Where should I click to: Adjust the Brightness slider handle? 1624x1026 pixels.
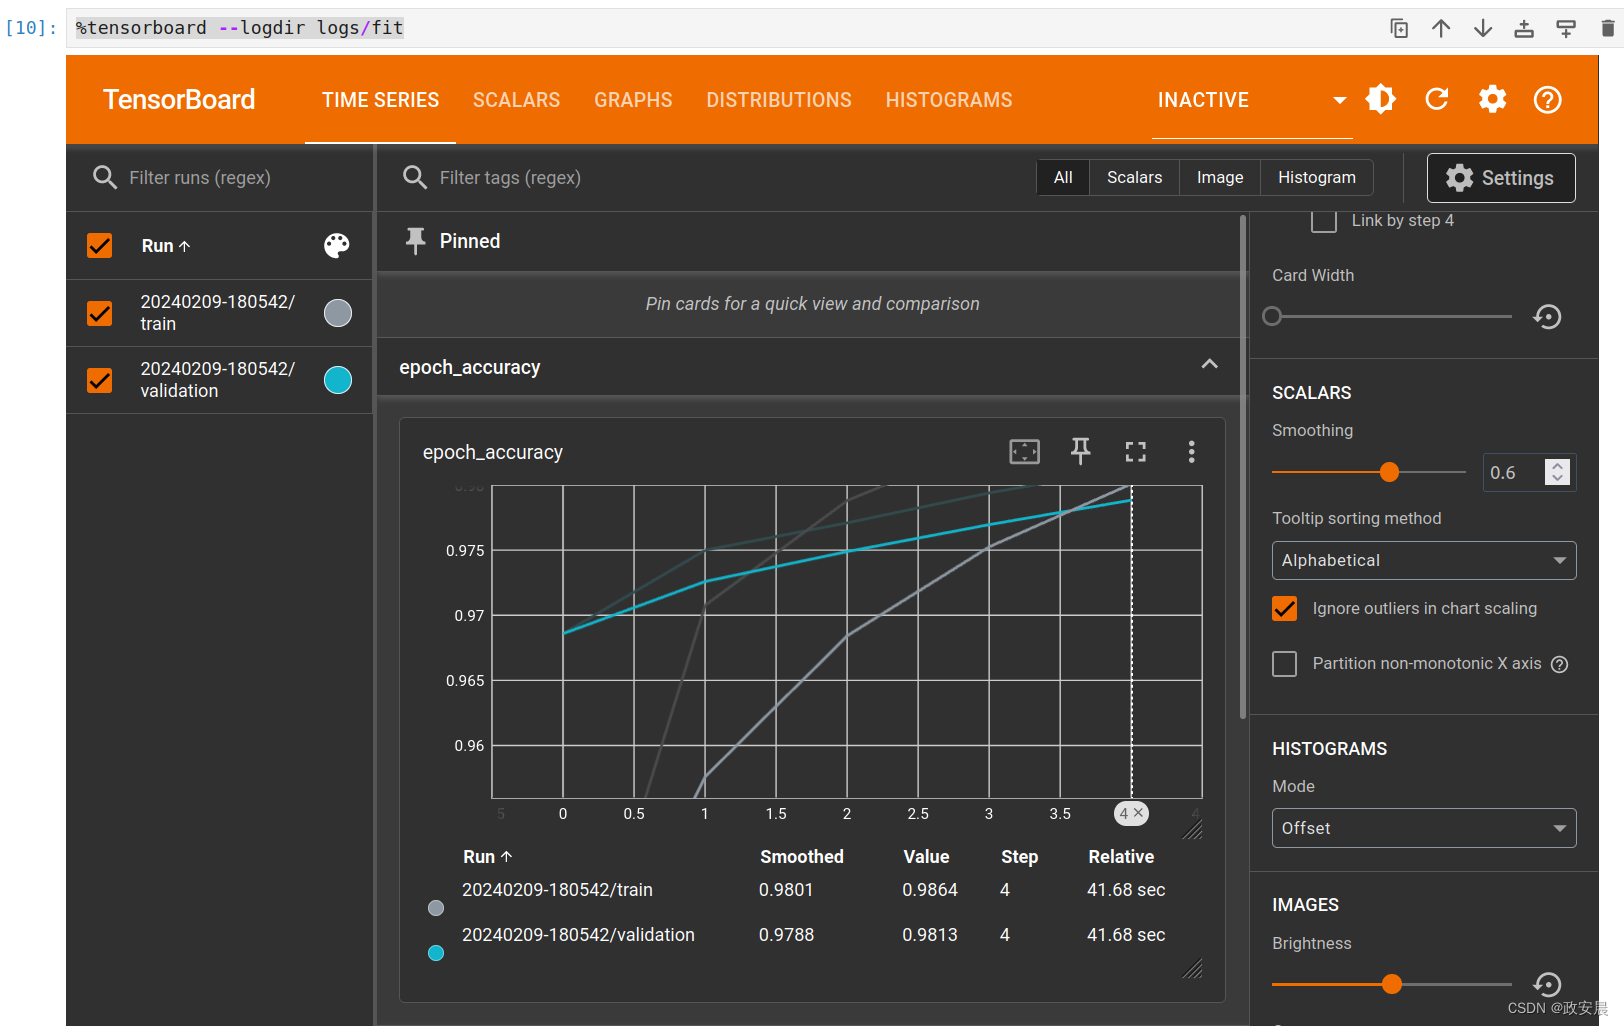pos(1392,984)
